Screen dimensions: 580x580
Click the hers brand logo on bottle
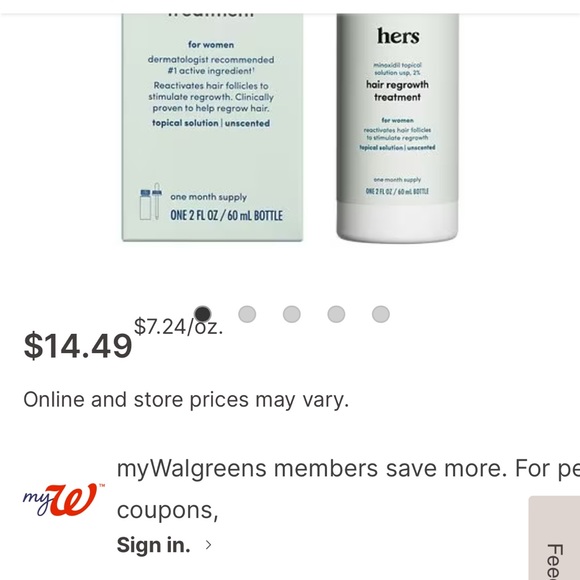pyautogui.click(x=398, y=36)
